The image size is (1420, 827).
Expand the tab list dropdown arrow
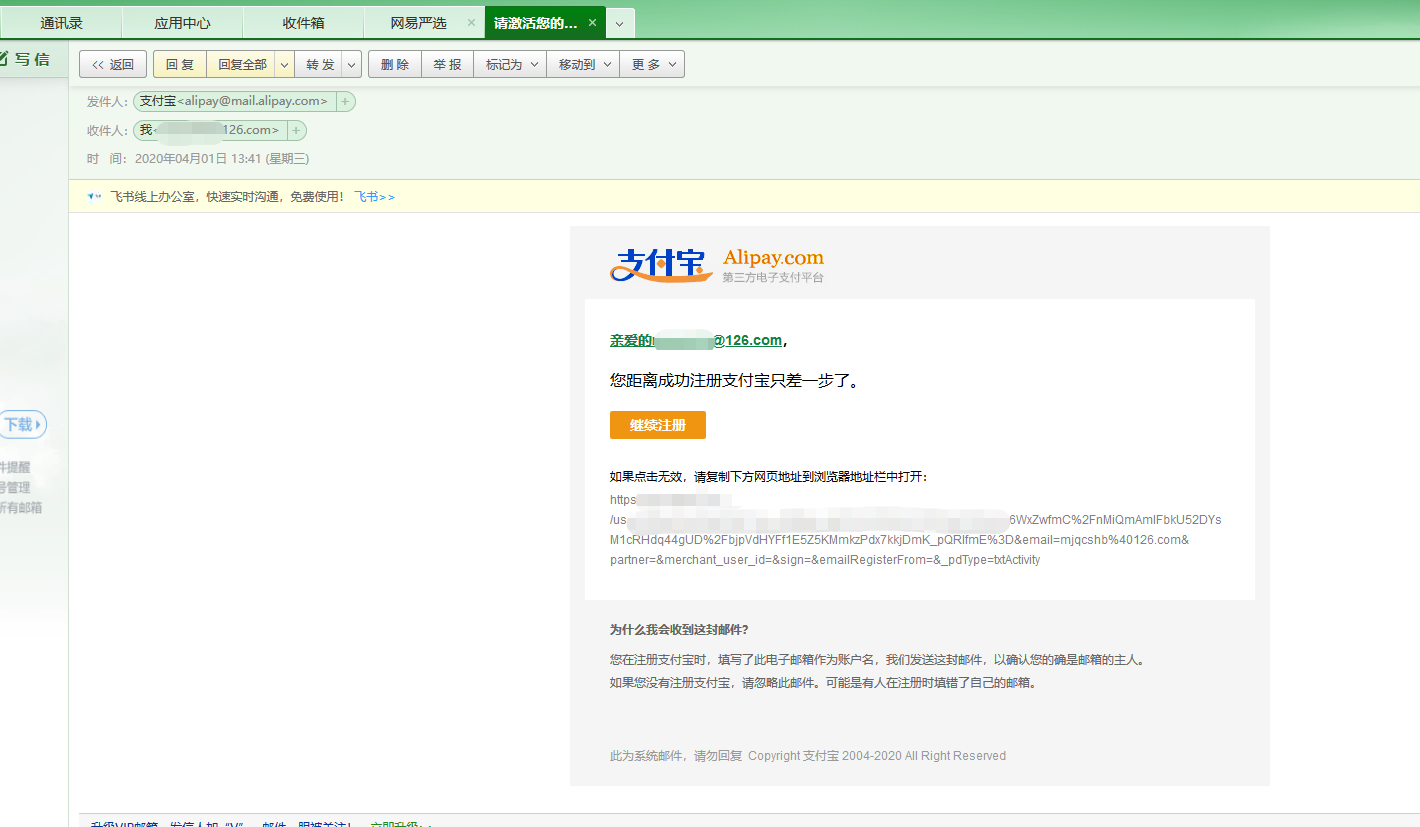620,23
